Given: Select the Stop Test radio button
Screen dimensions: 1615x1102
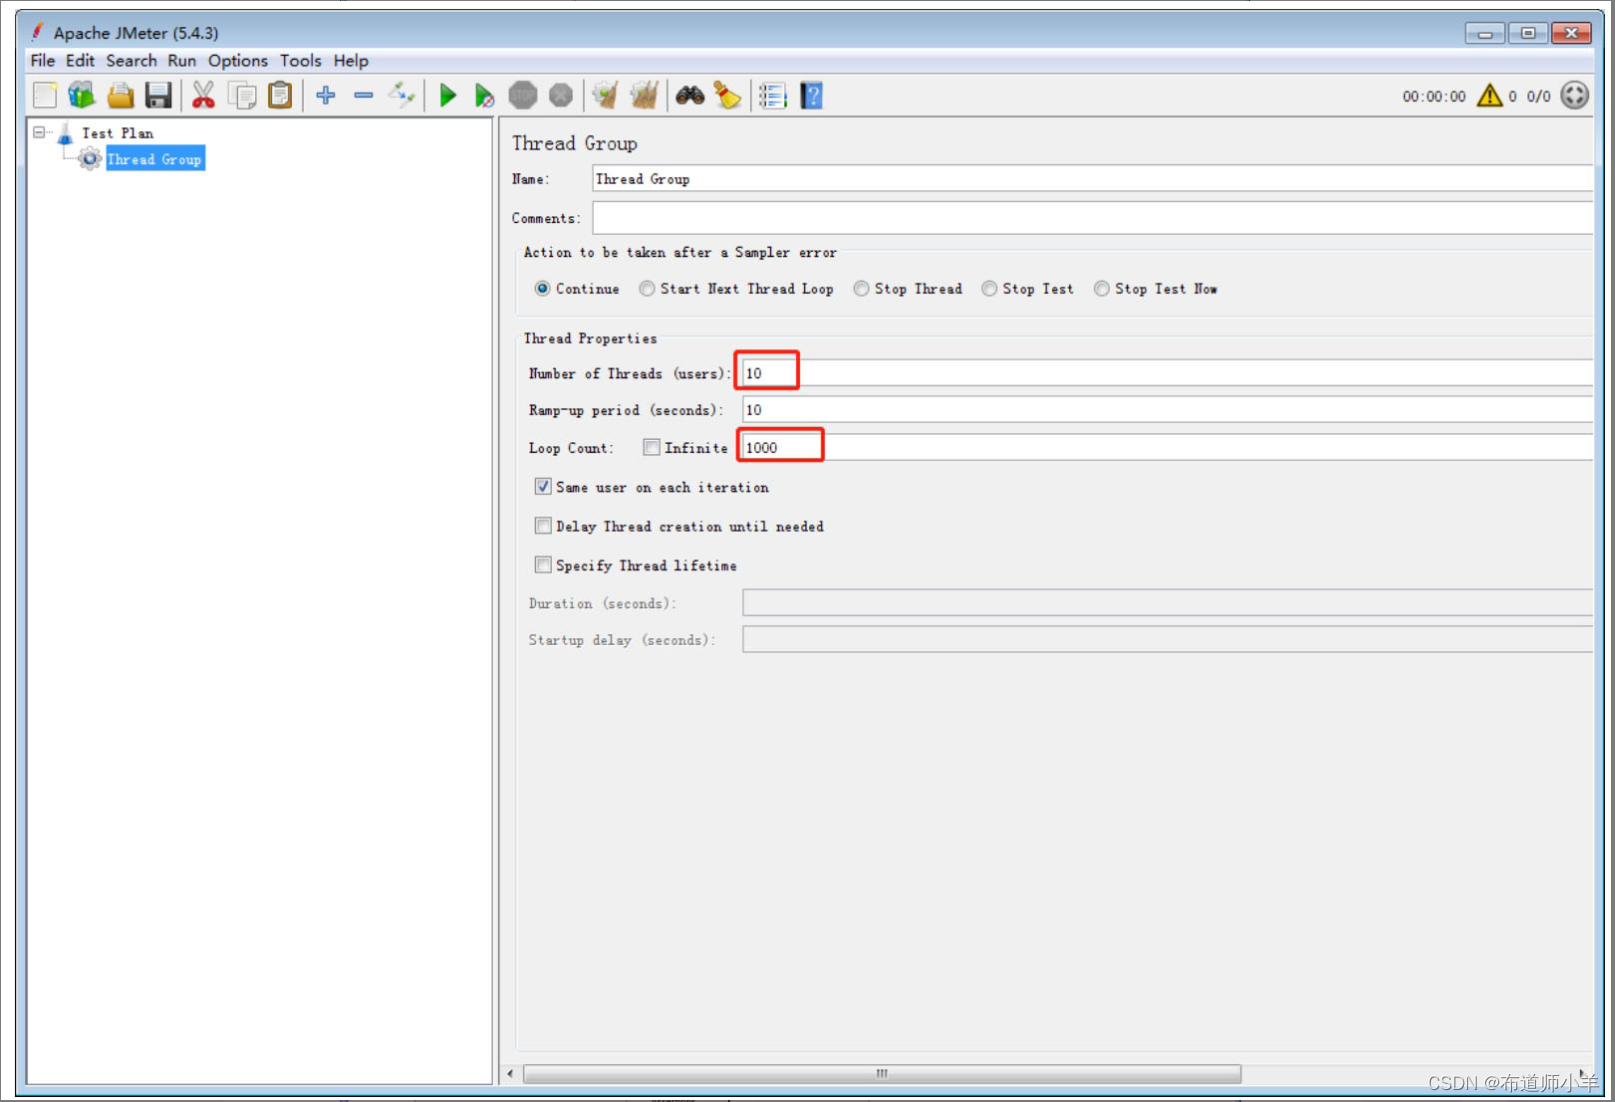Looking at the screenshot, I should [x=989, y=289].
